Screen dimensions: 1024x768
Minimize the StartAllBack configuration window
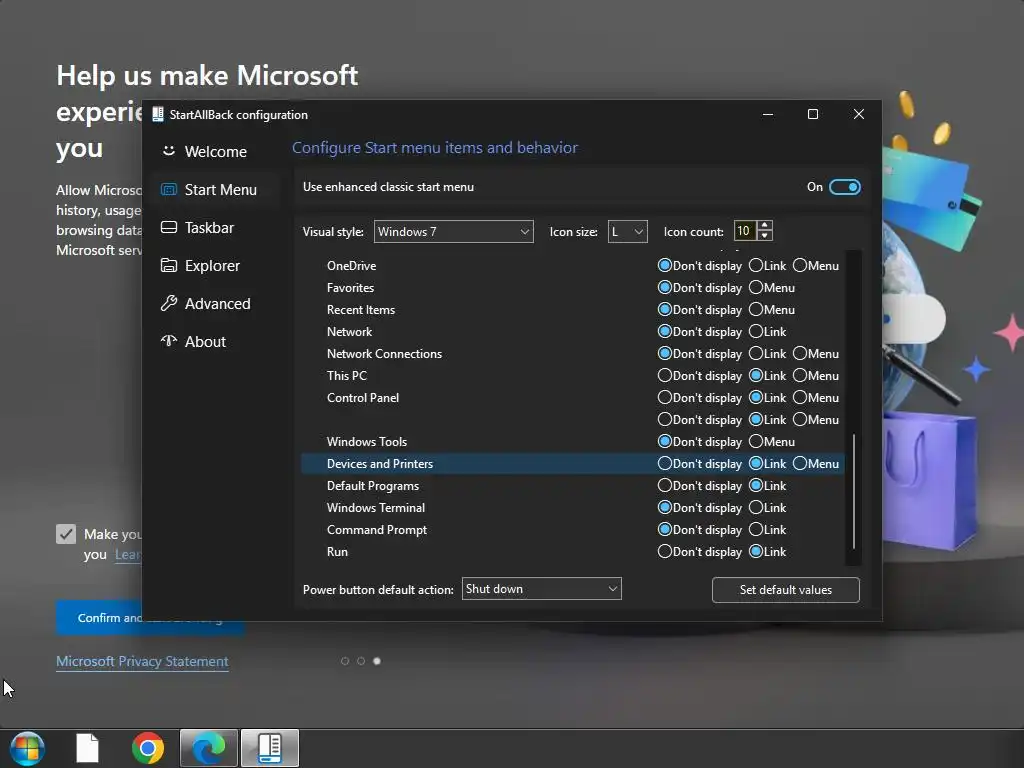pyautogui.click(x=768, y=114)
